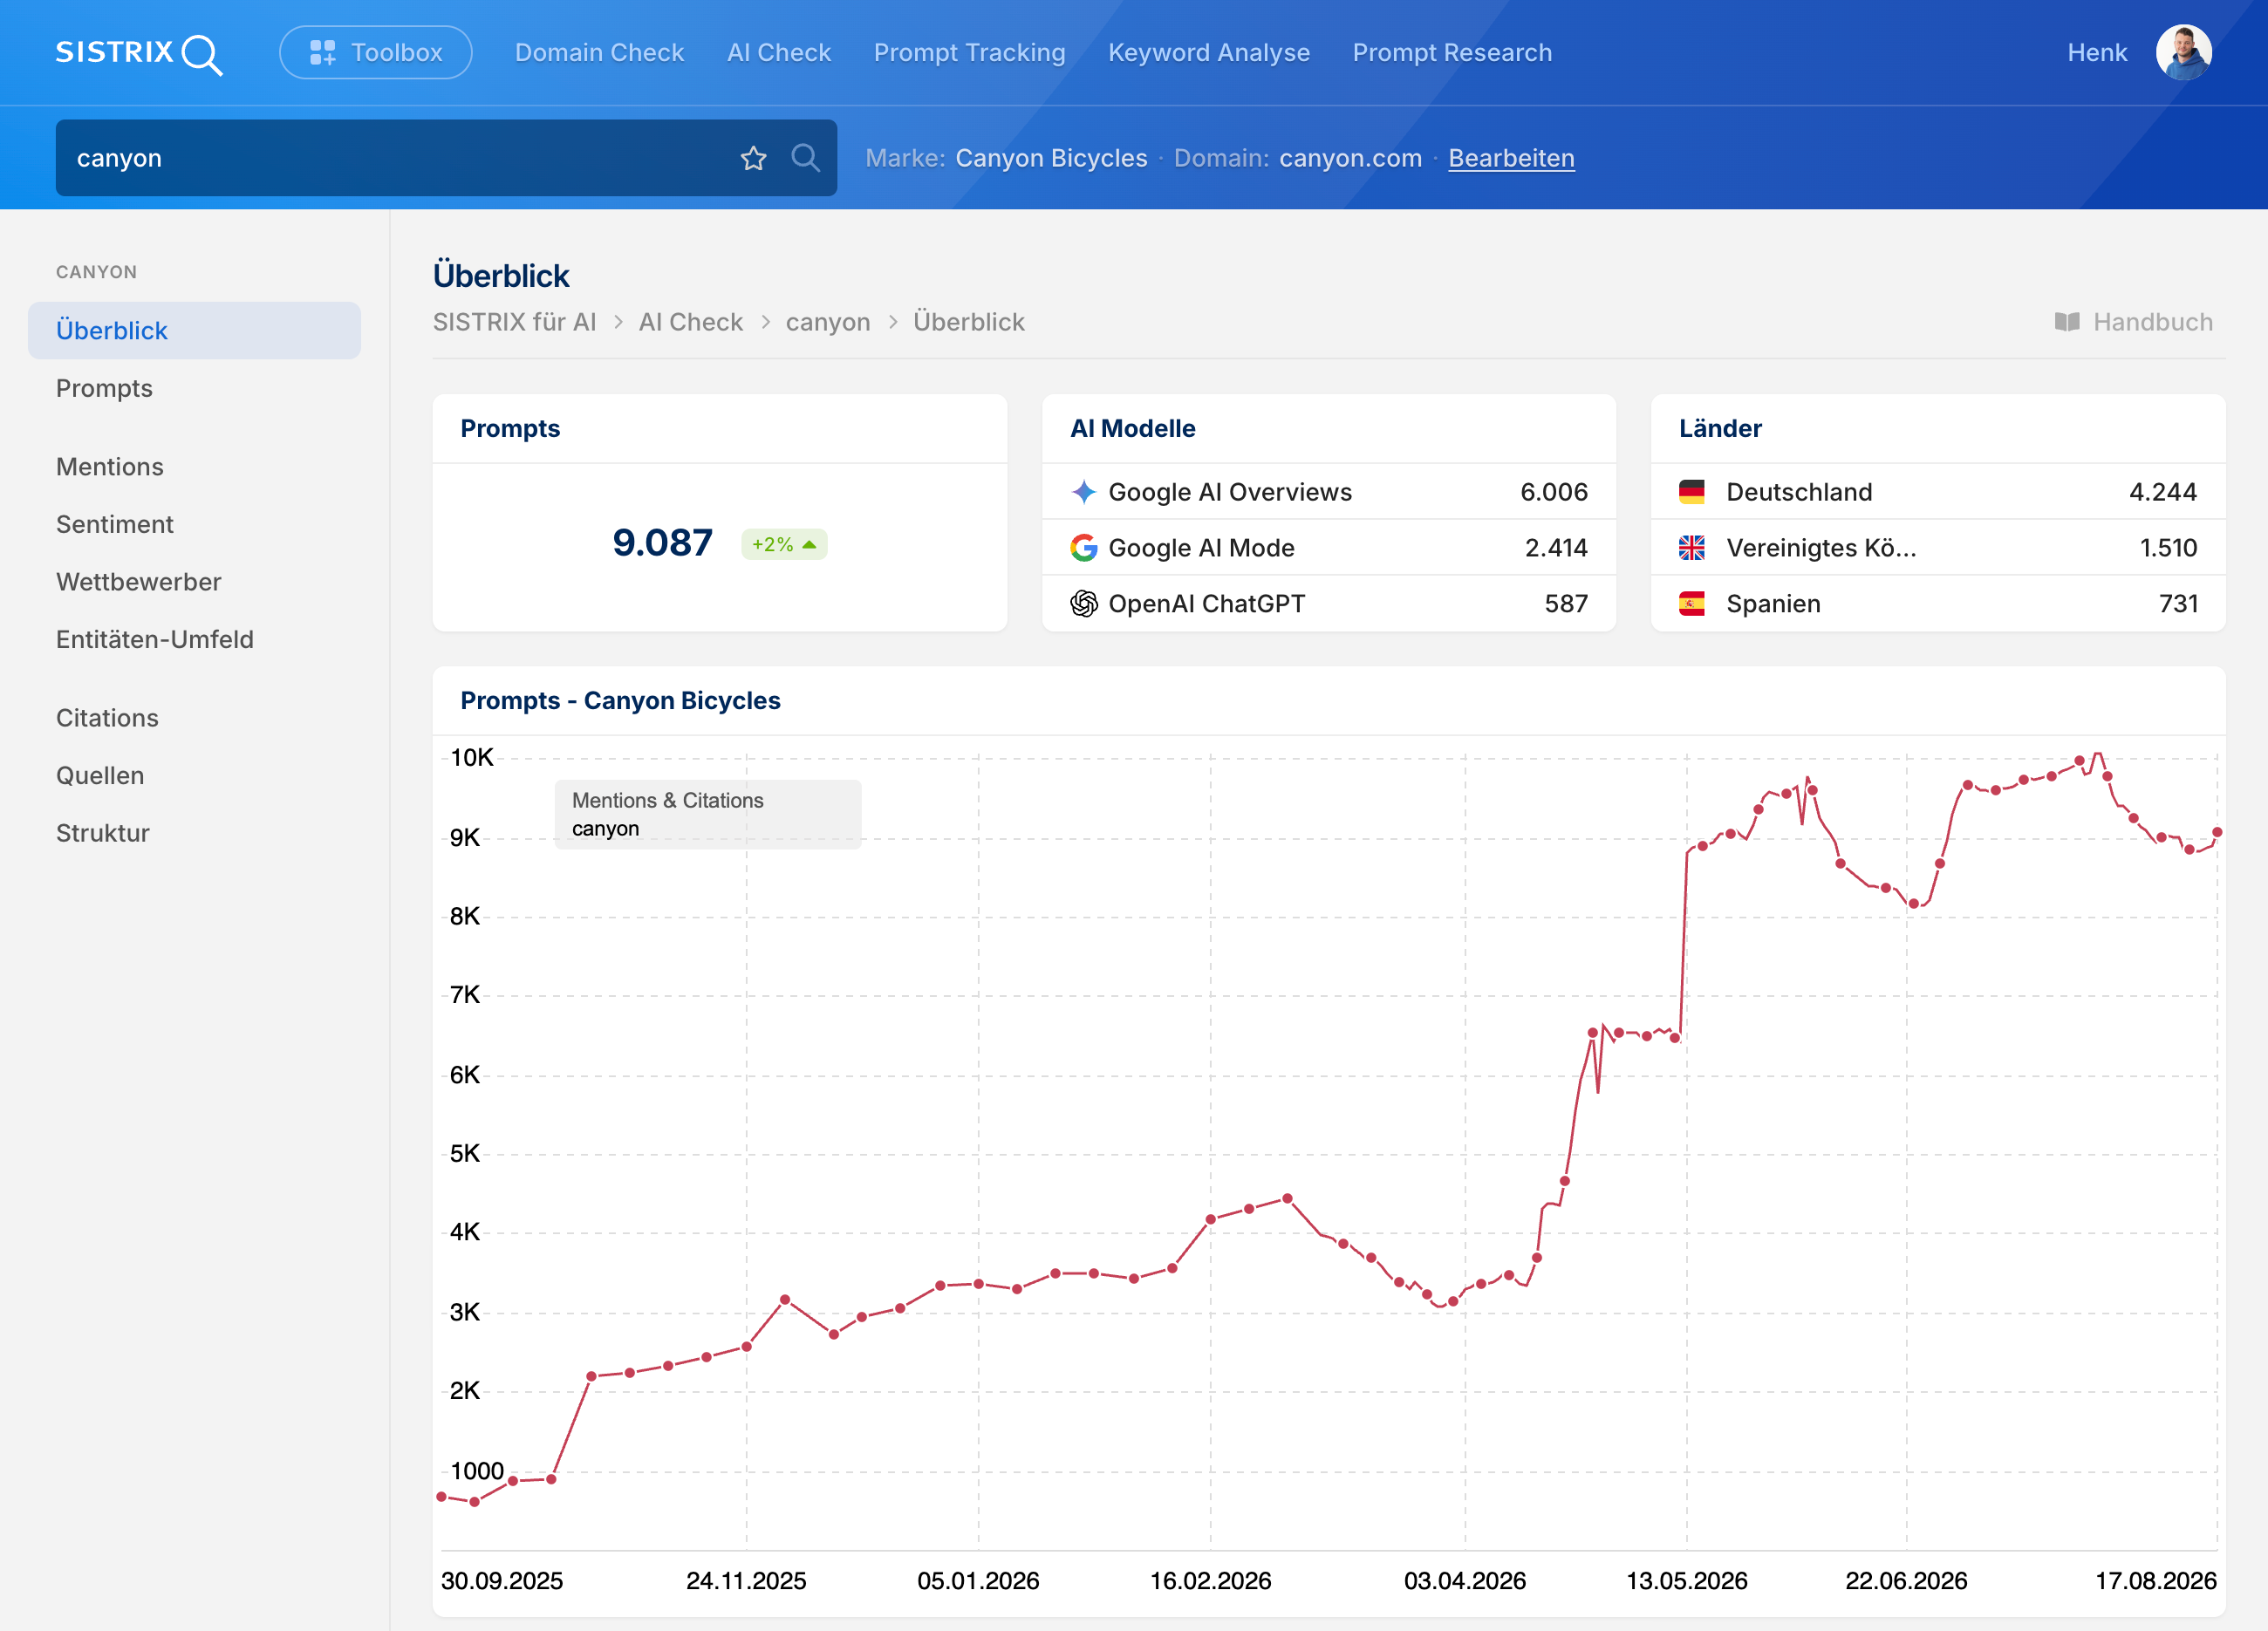
Task: Select Citations in the sidebar
Action: click(107, 718)
